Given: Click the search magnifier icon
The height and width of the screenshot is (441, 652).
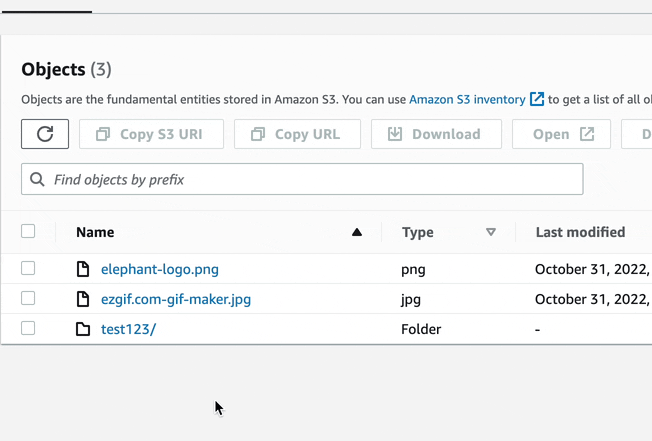Looking at the screenshot, I should click(x=37, y=179).
